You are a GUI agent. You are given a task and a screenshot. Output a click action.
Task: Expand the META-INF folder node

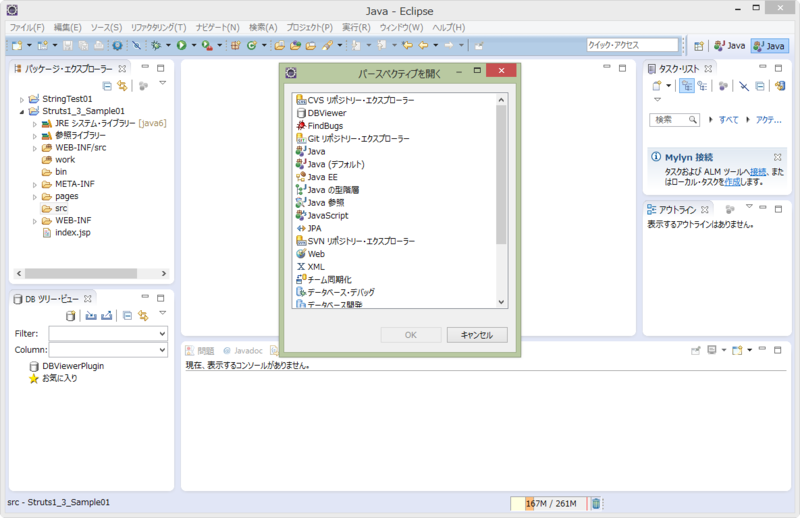(35, 185)
